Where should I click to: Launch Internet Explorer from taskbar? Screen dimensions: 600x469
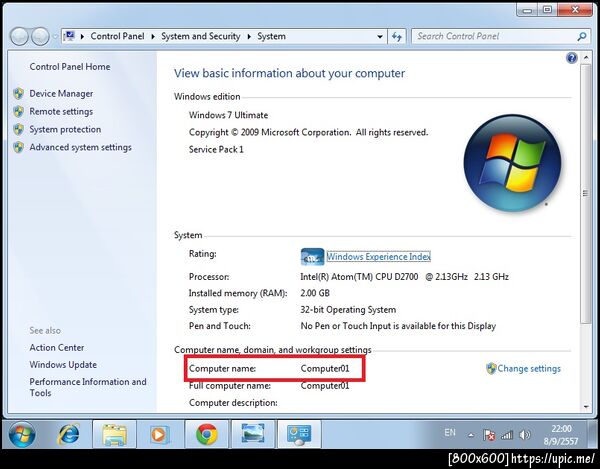[x=69, y=434]
